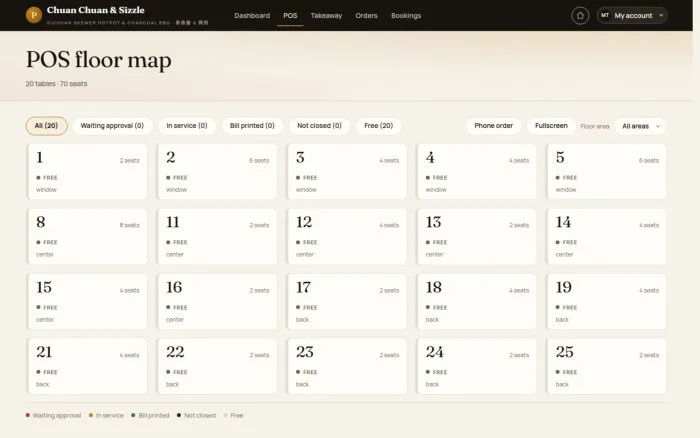Screen dimensions: 700x438
Task: Go to the Takeaway tab
Action: 326,16
